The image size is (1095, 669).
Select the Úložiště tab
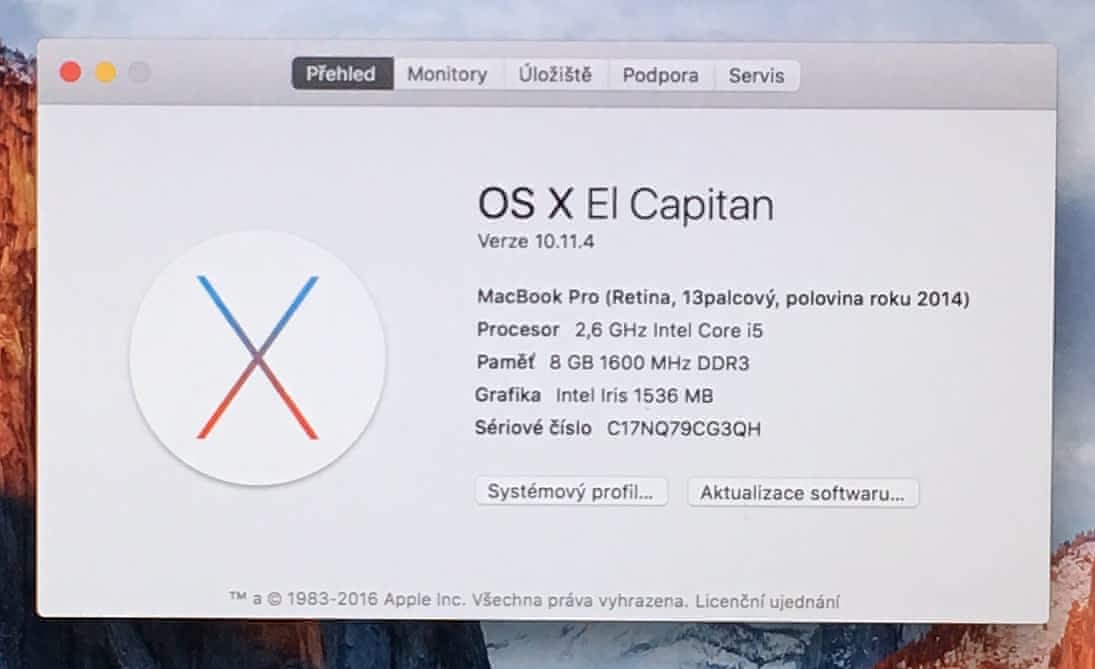coord(555,75)
